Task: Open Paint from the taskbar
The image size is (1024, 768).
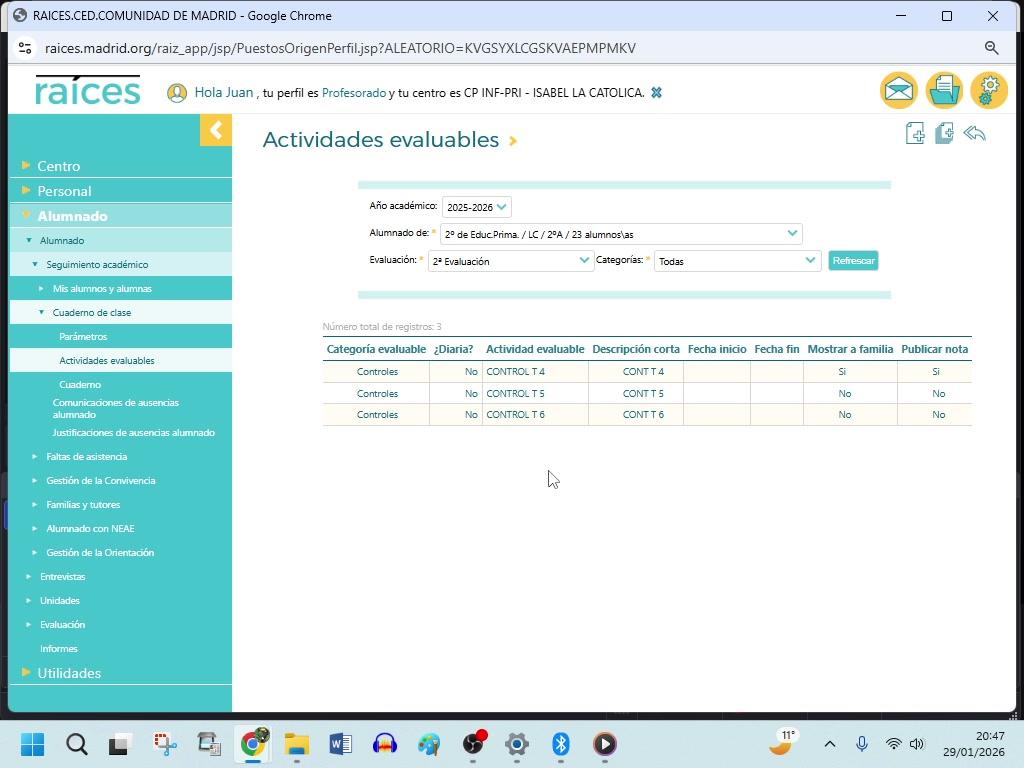Action: 428,744
